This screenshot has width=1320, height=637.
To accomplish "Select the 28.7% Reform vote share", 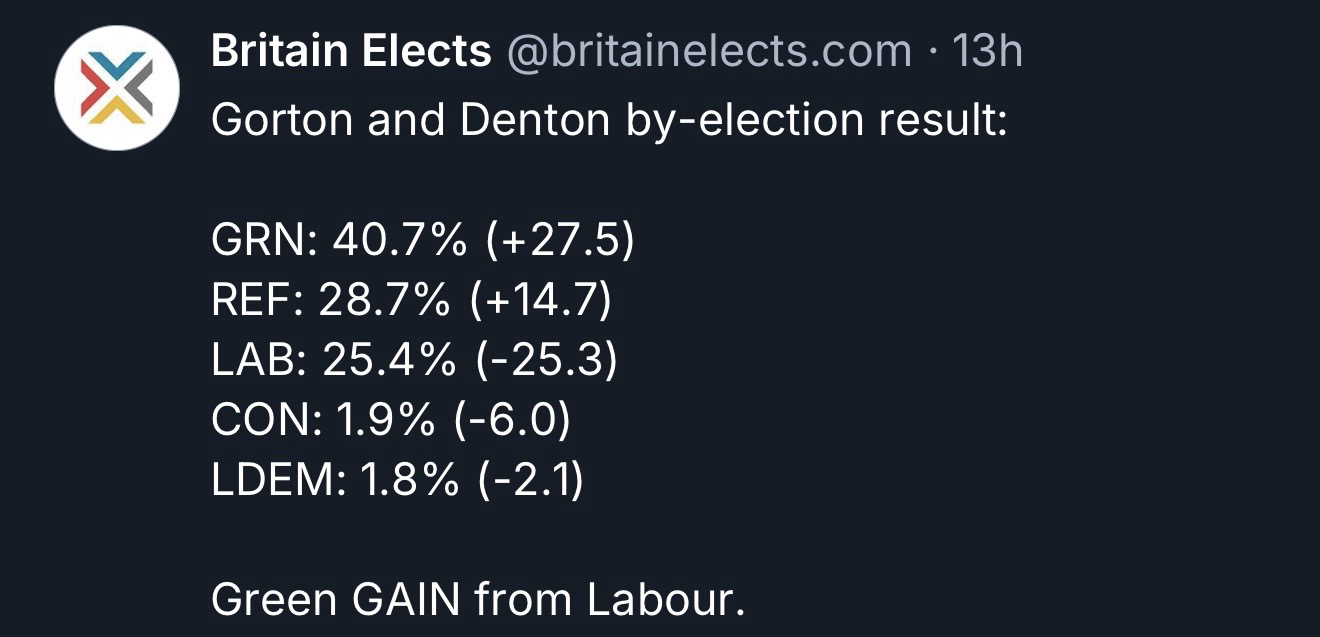I will (384, 302).
